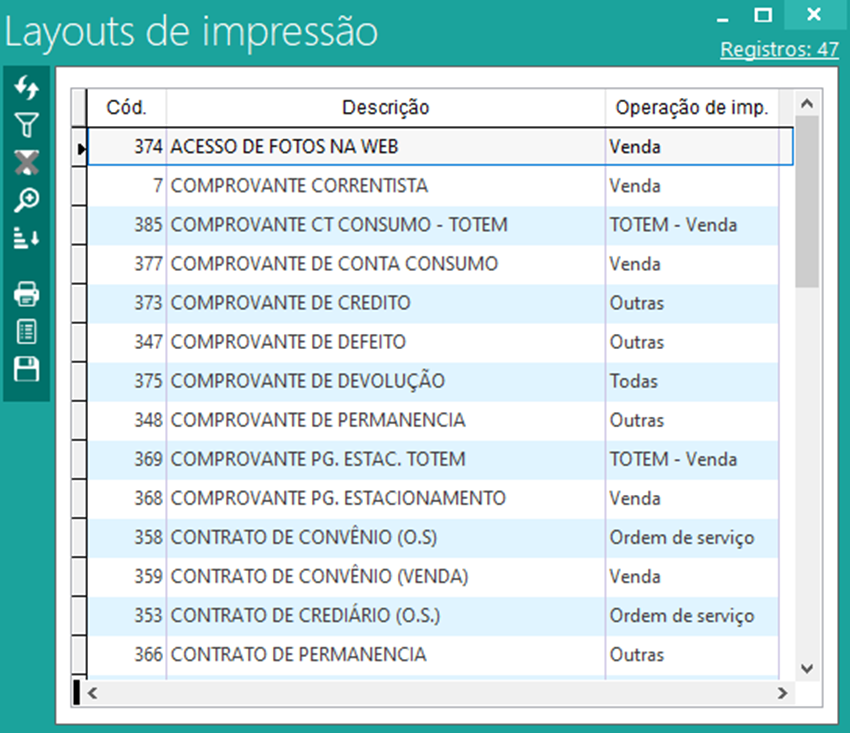Maximize the Layouts de impressão window

coord(763,14)
